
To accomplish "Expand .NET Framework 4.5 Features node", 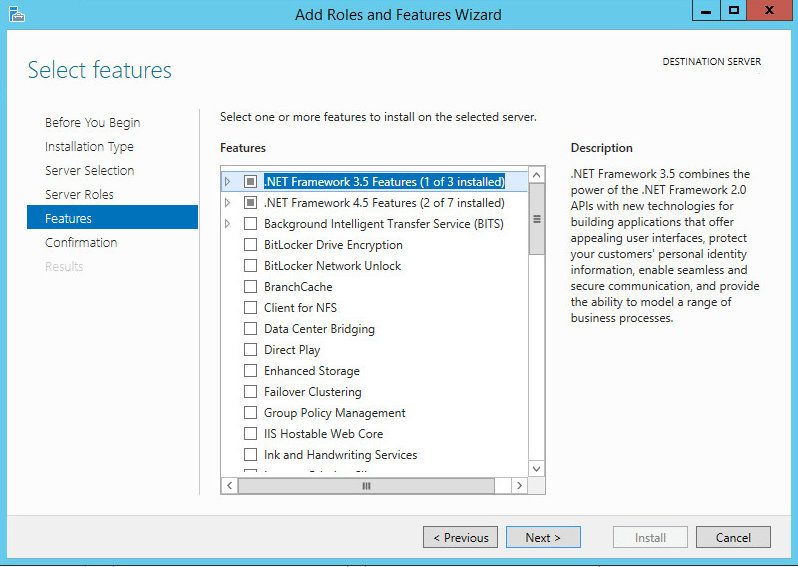I will pos(228,203).
